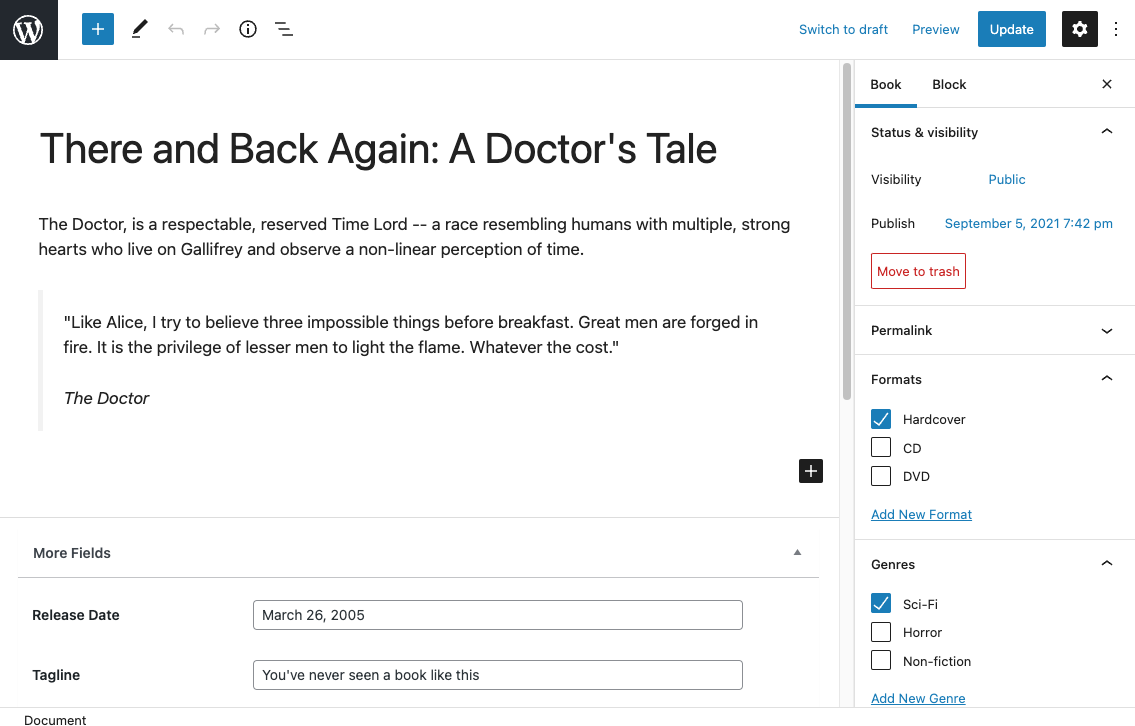
Task: Open Details with the info icon
Action: pyautogui.click(x=247, y=29)
